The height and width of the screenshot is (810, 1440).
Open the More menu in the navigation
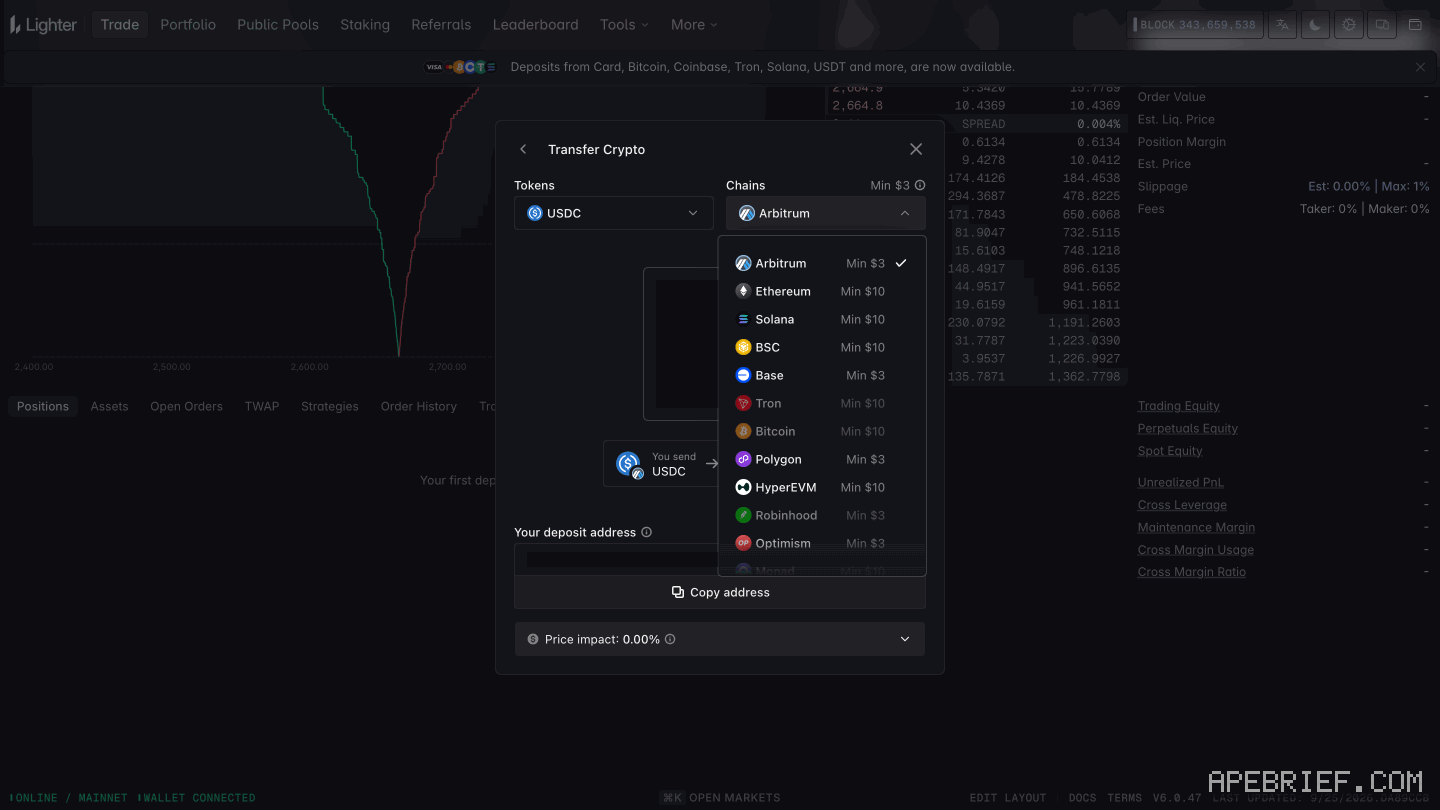(694, 25)
